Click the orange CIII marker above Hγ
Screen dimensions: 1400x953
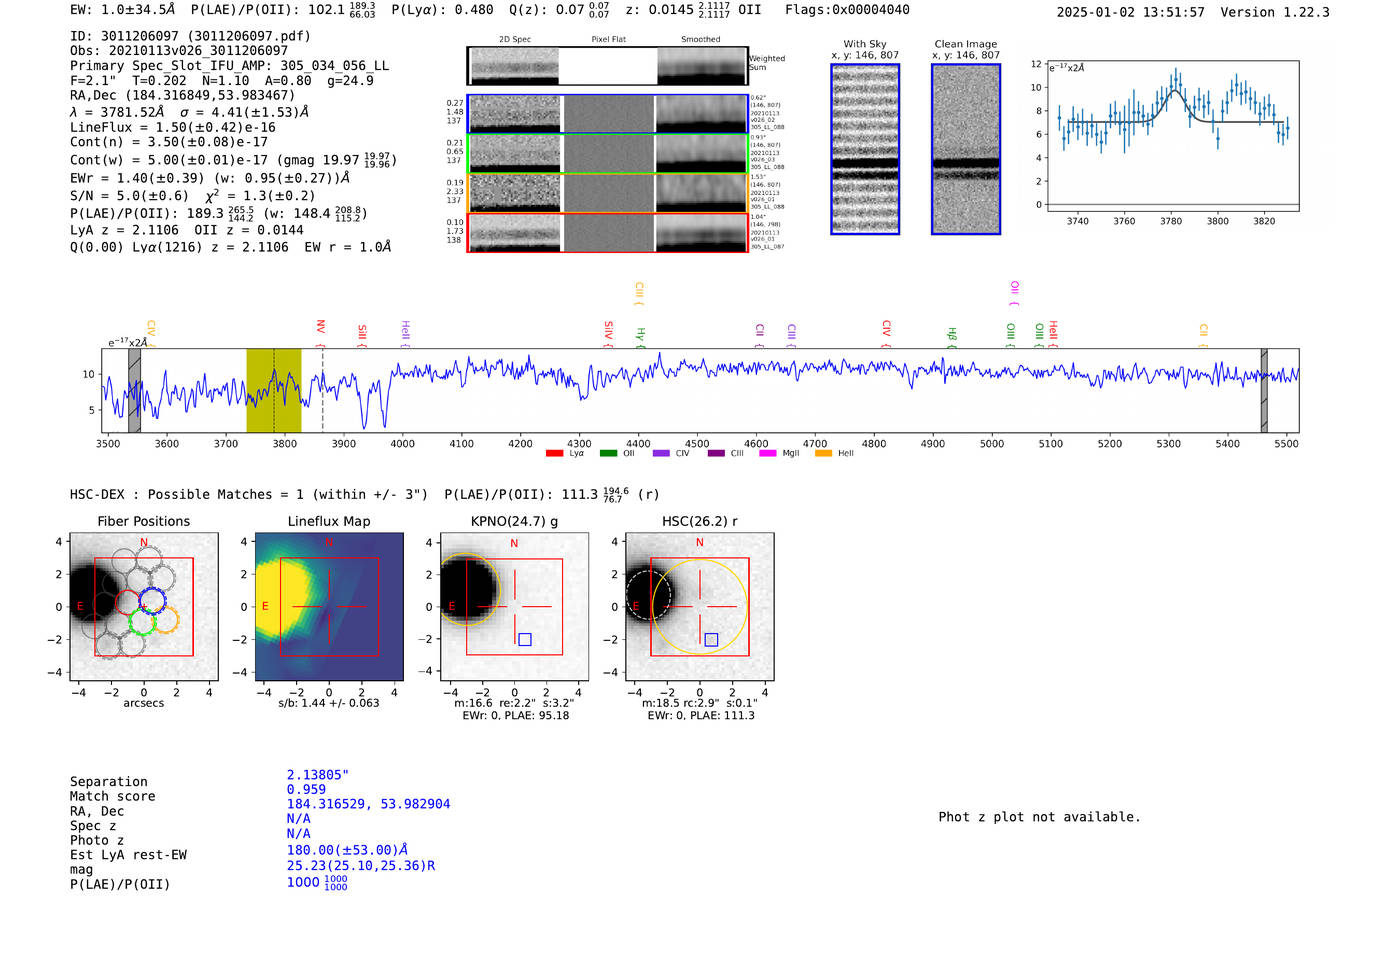coord(639,294)
